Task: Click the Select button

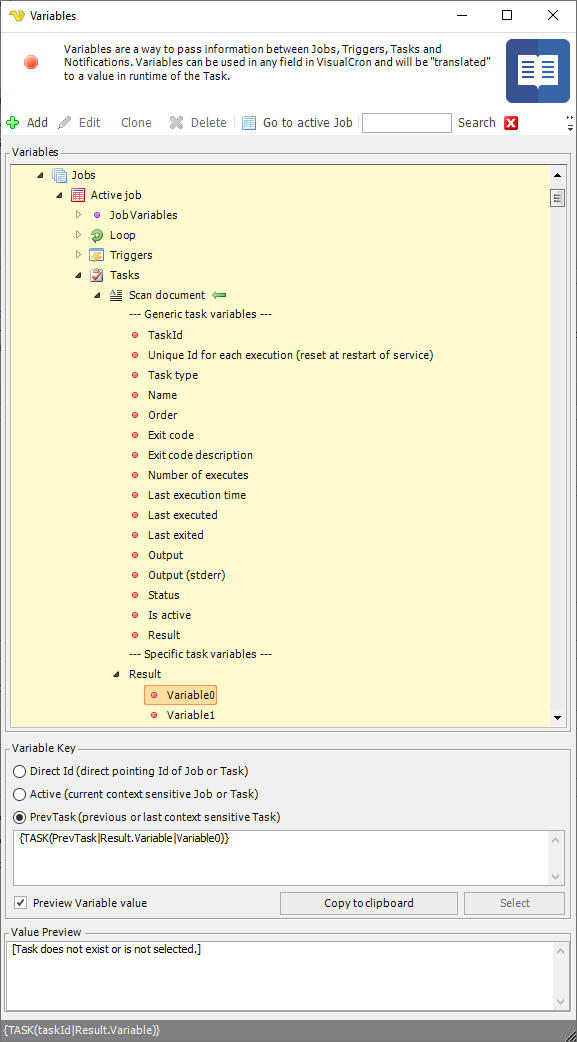Action: pos(515,903)
